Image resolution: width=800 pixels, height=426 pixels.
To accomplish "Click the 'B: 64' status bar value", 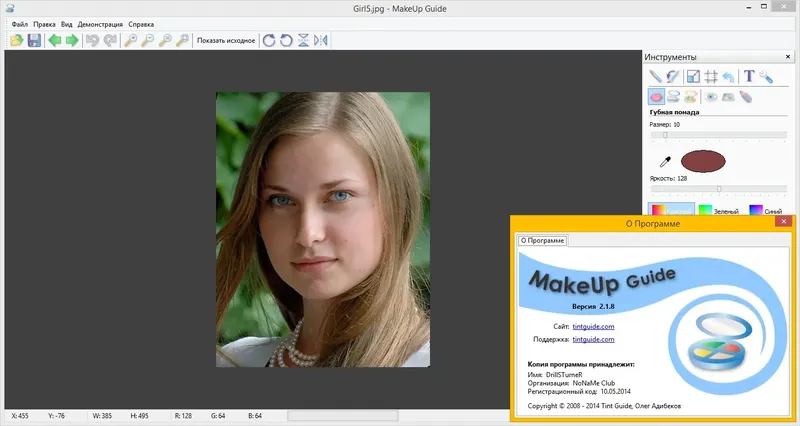I will pyautogui.click(x=255, y=416).
